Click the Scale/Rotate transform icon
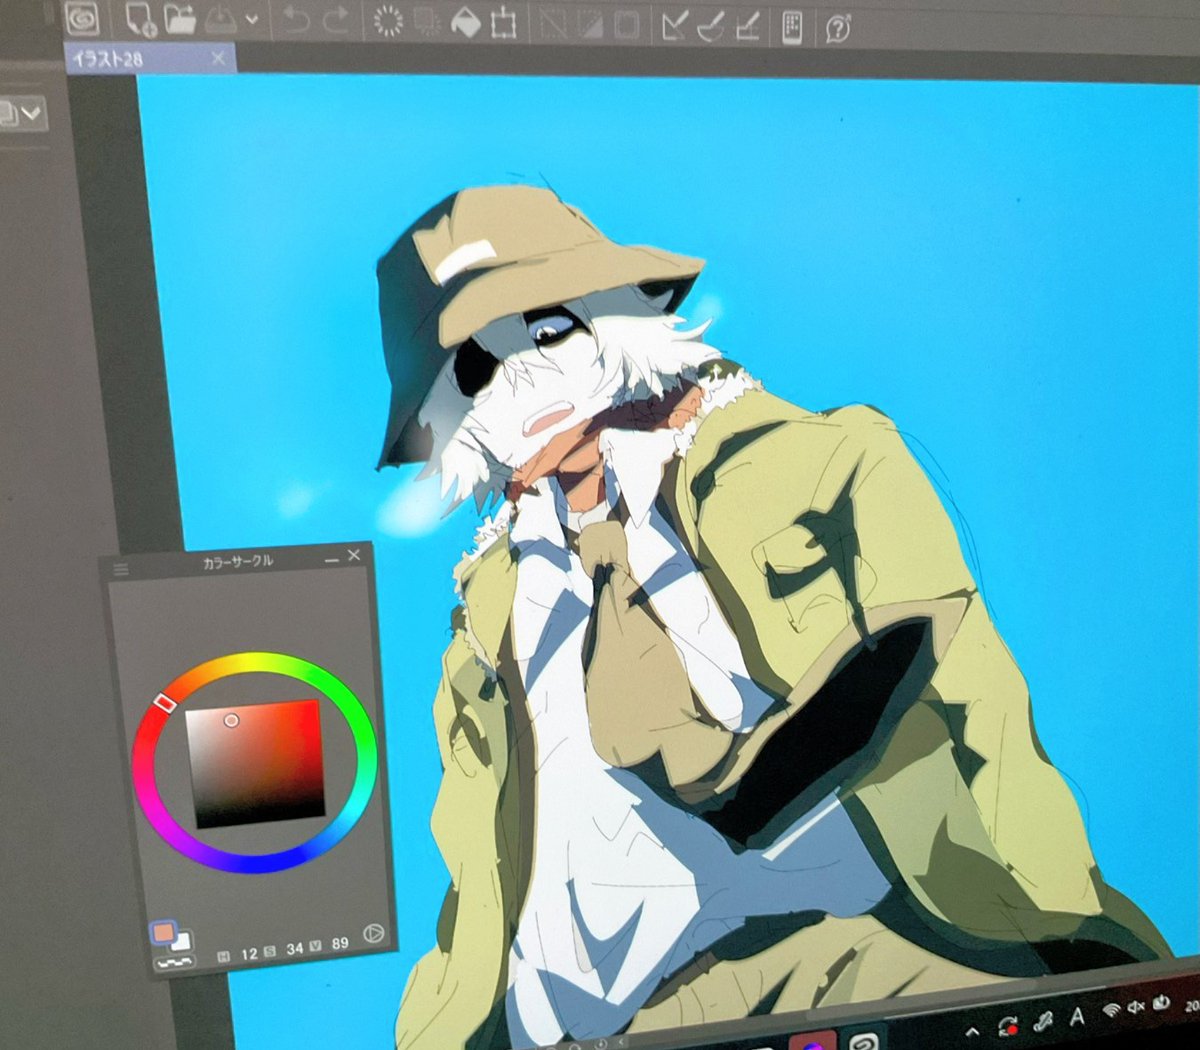 [x=504, y=23]
